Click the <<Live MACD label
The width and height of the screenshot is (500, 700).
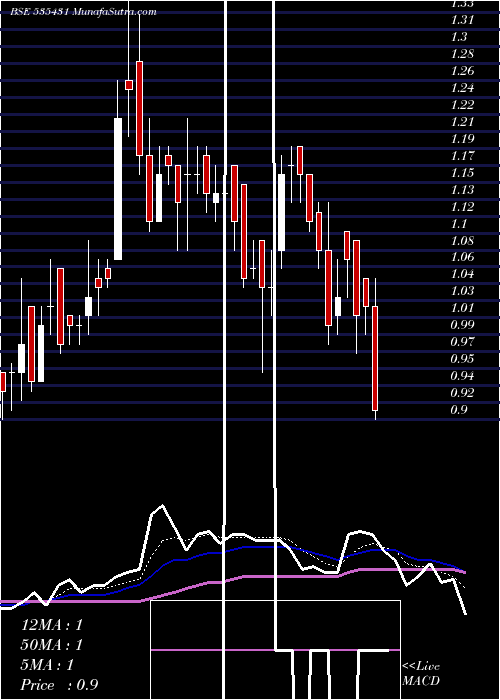pyautogui.click(x=421, y=674)
